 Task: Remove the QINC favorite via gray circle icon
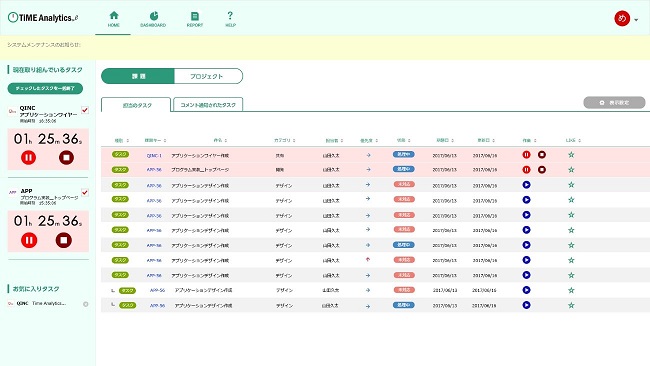tap(85, 304)
